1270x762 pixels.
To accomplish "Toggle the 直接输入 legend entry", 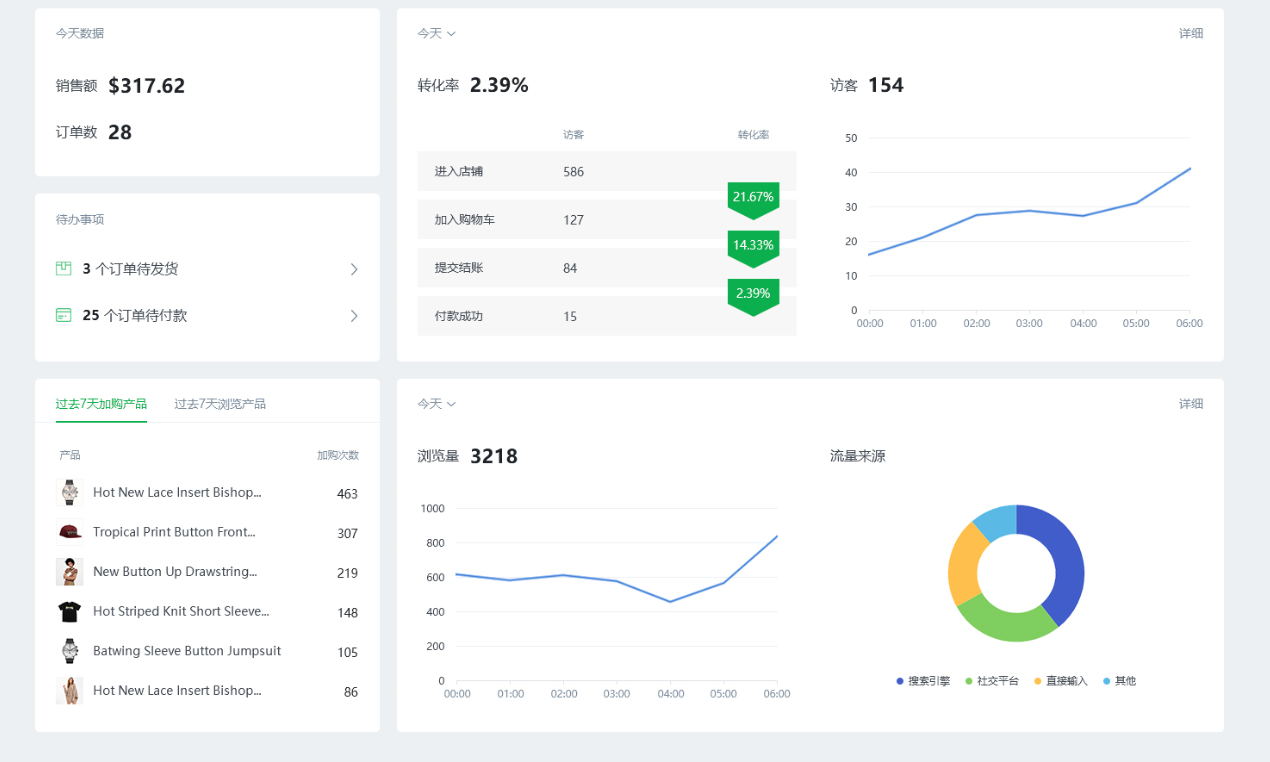I will tap(1060, 681).
